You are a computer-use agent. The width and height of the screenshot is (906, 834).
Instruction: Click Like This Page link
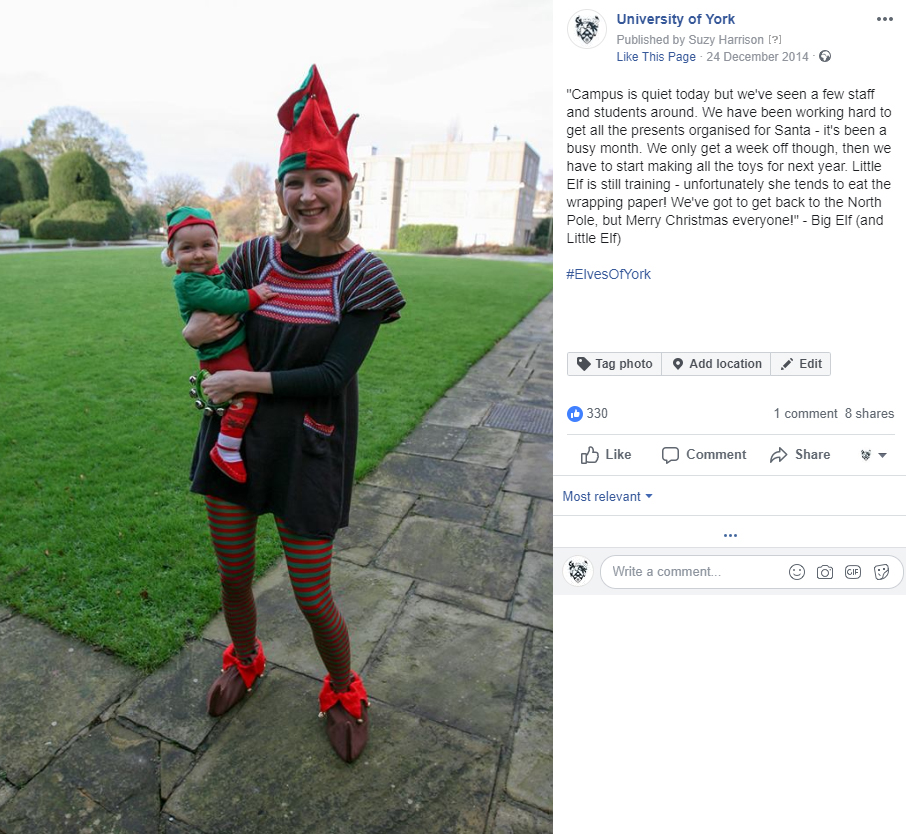[656, 57]
